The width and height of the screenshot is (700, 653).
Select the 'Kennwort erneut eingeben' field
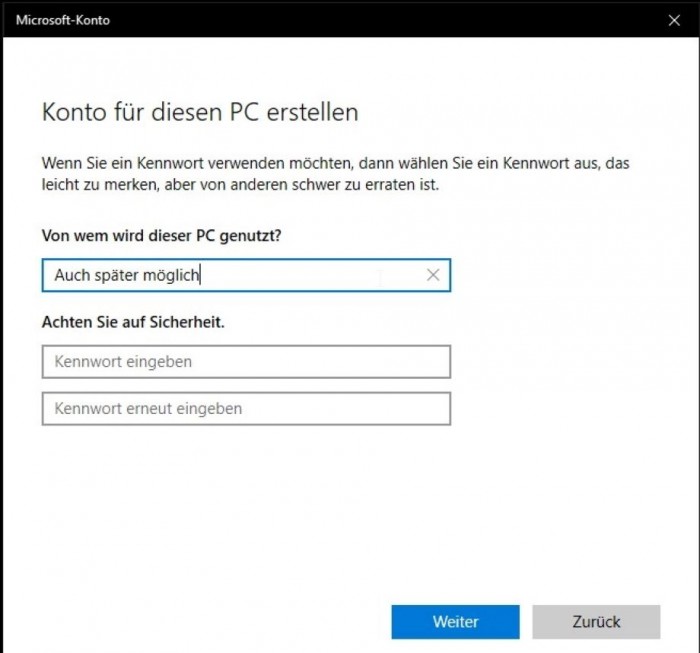pyautogui.click(x=246, y=408)
